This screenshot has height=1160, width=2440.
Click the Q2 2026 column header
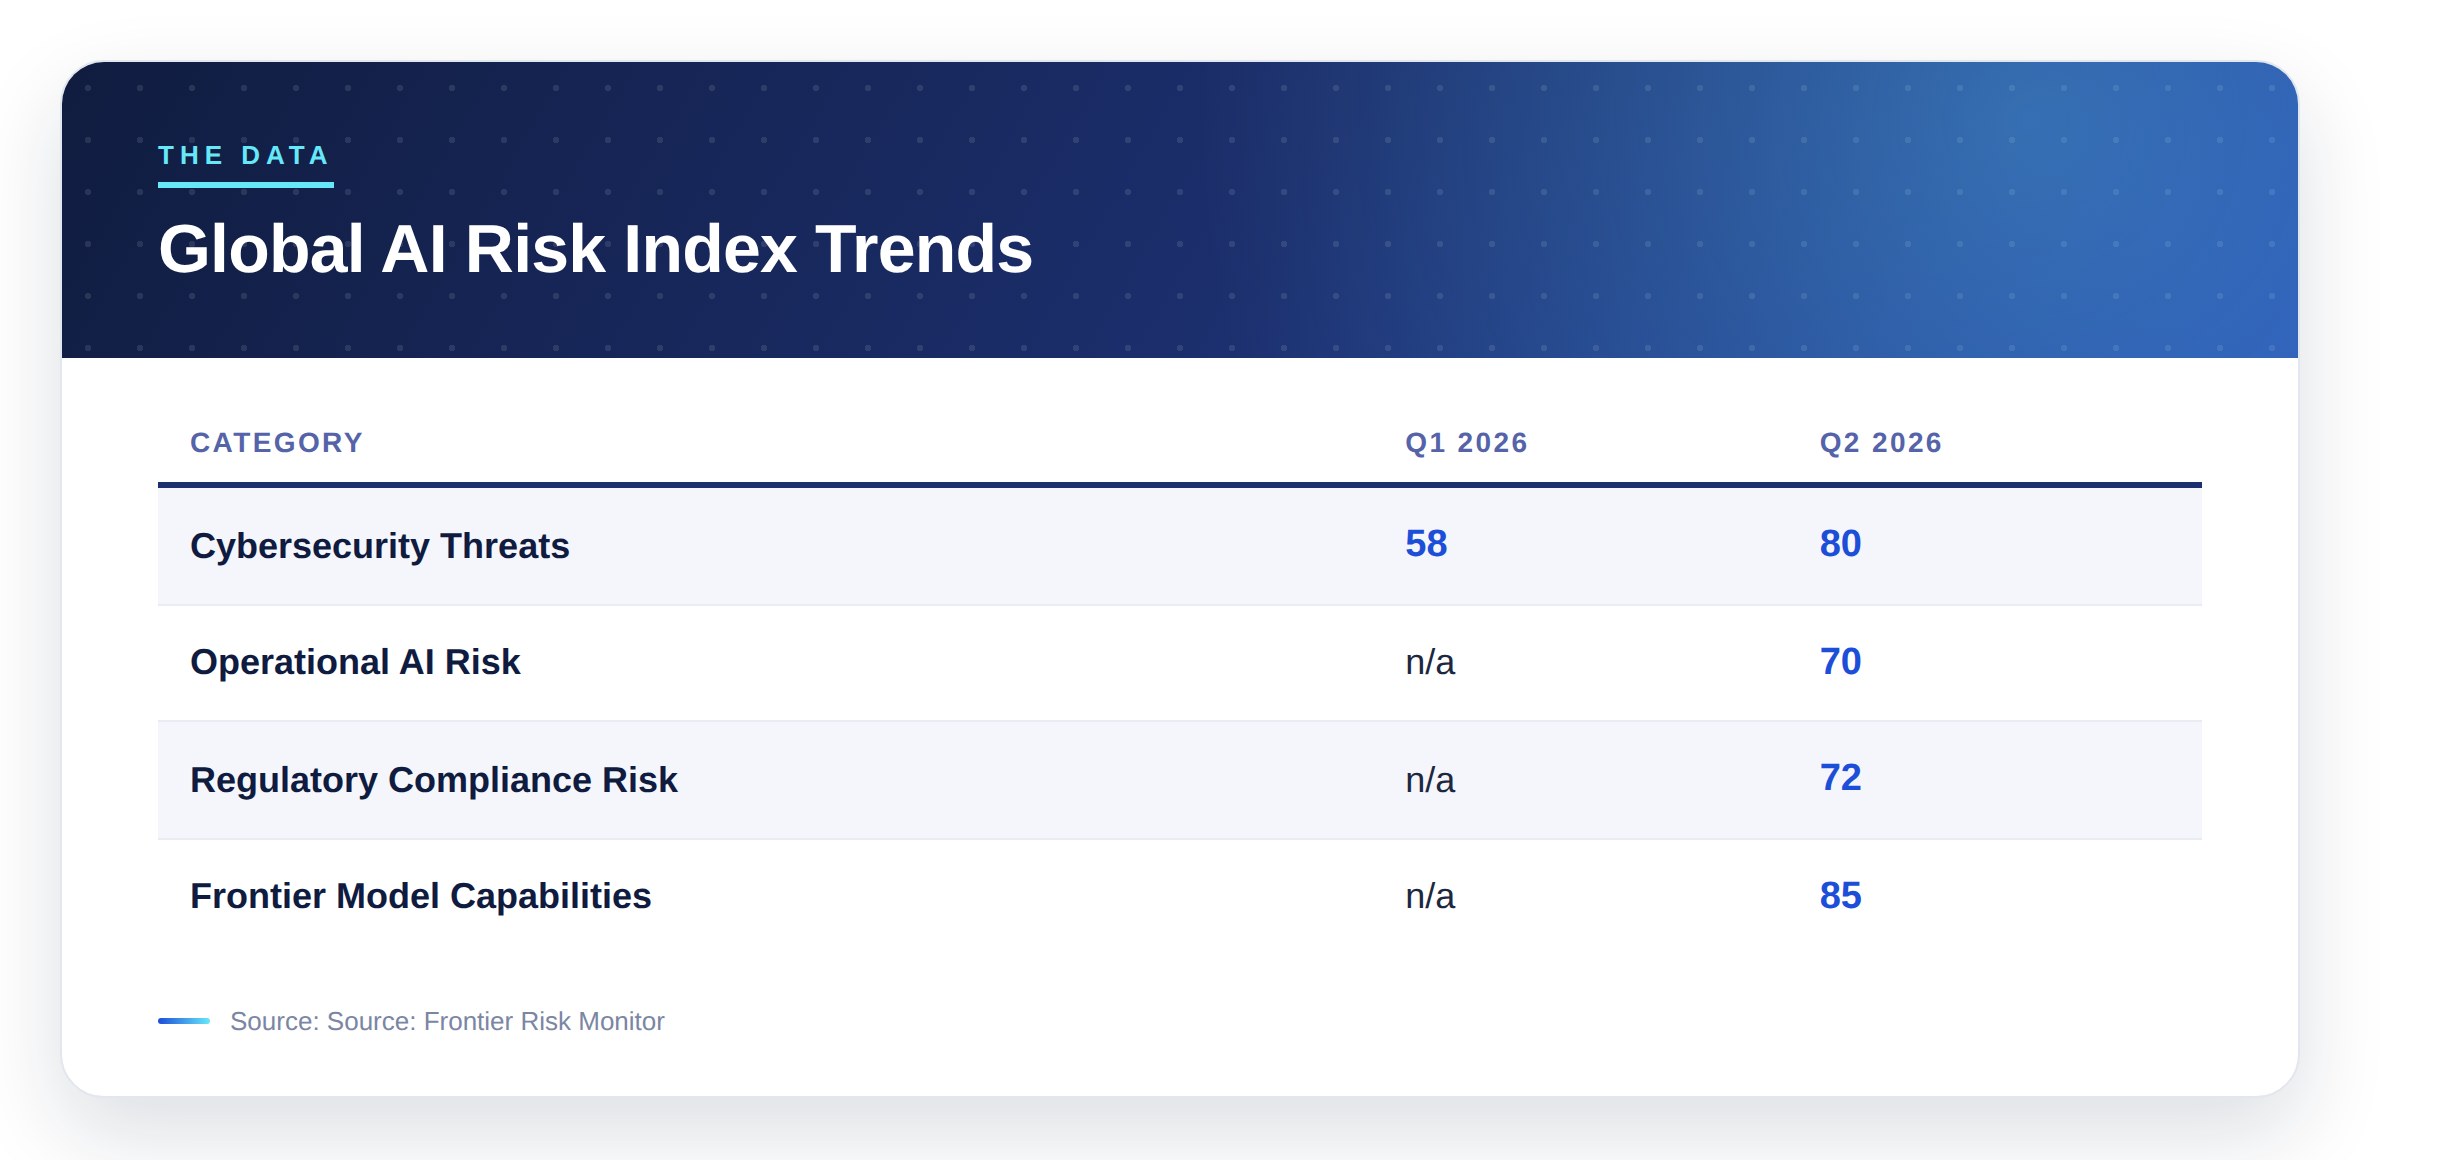point(1880,443)
